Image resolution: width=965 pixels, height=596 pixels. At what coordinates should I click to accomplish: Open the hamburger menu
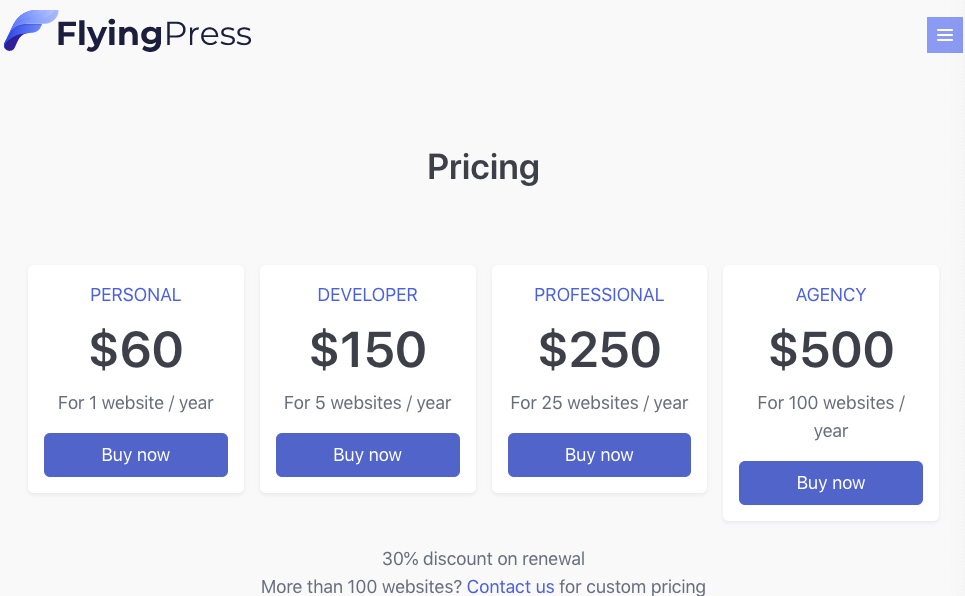pos(944,35)
